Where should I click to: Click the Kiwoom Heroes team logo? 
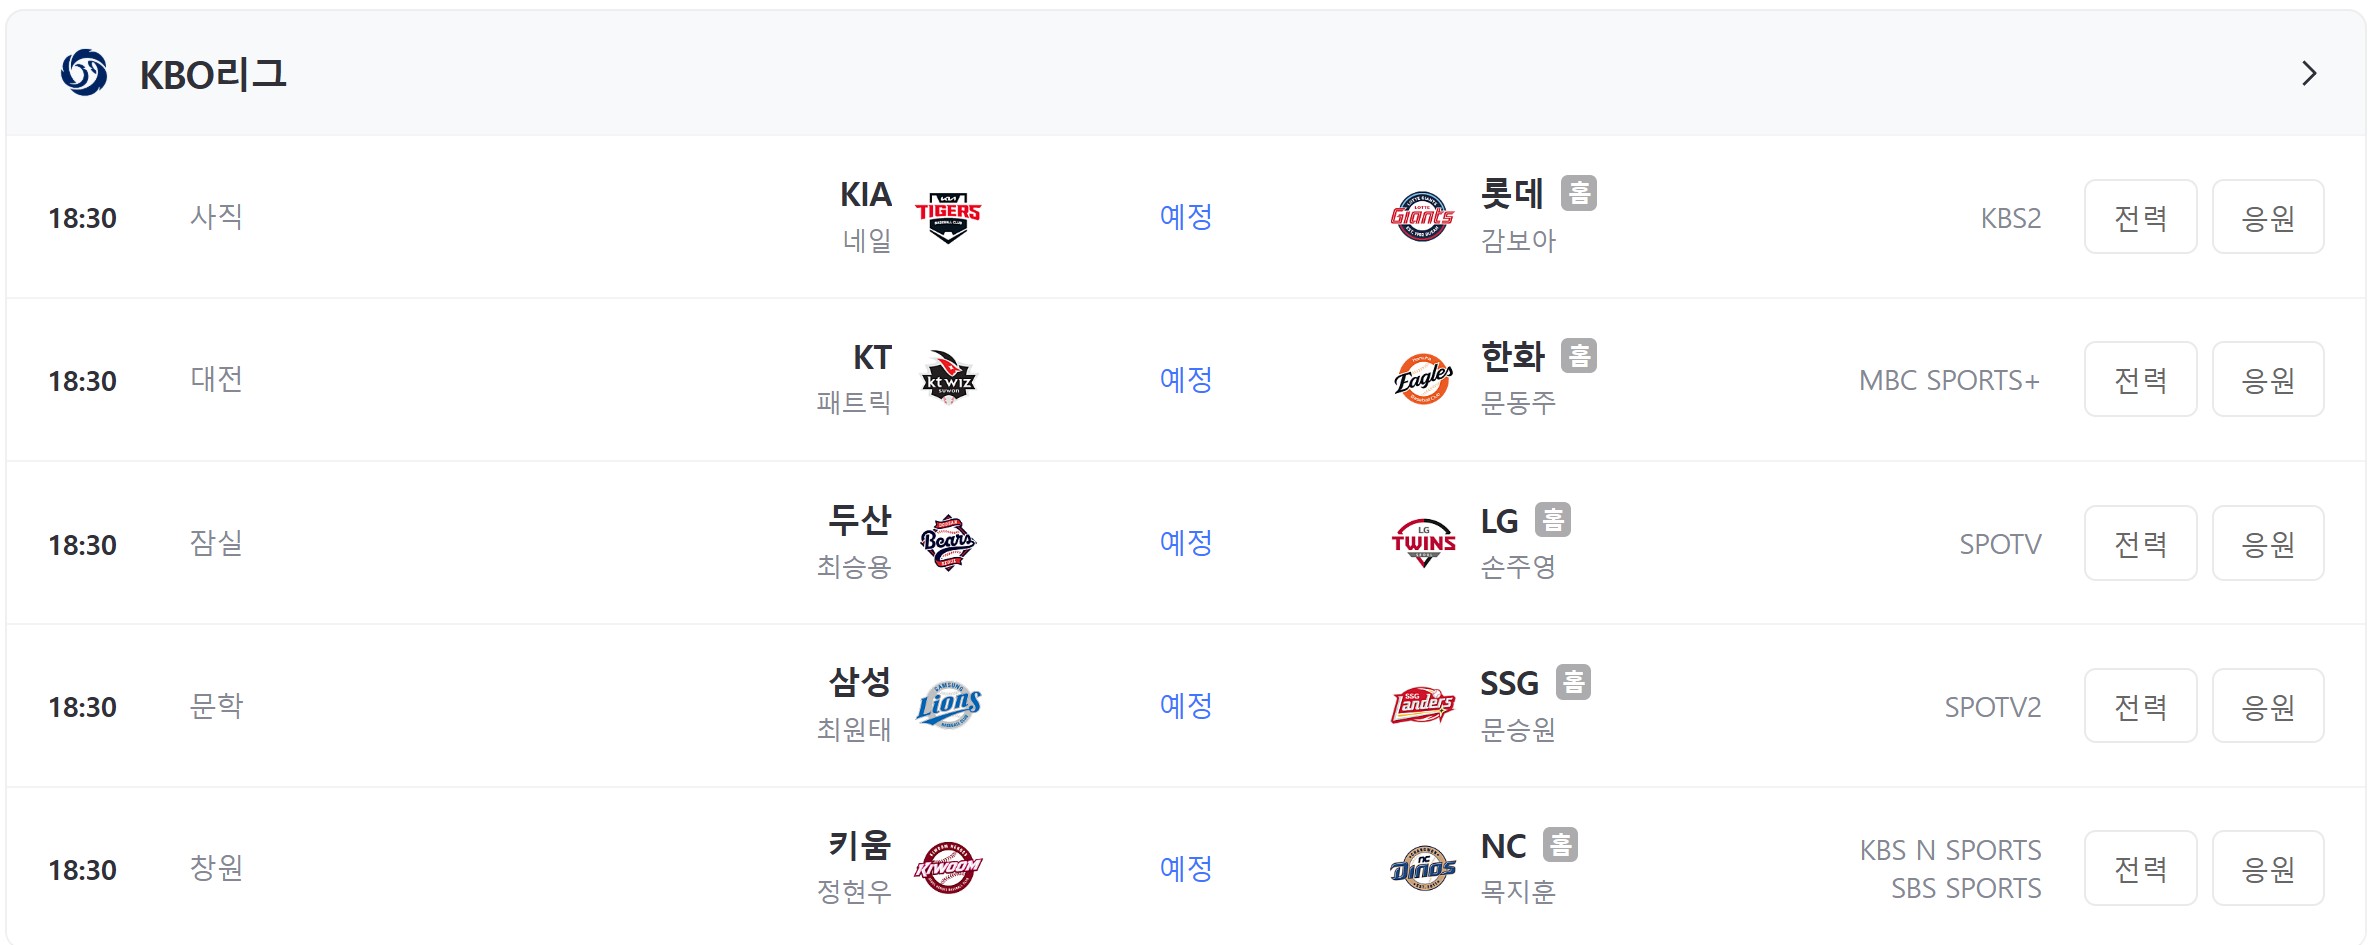(948, 868)
